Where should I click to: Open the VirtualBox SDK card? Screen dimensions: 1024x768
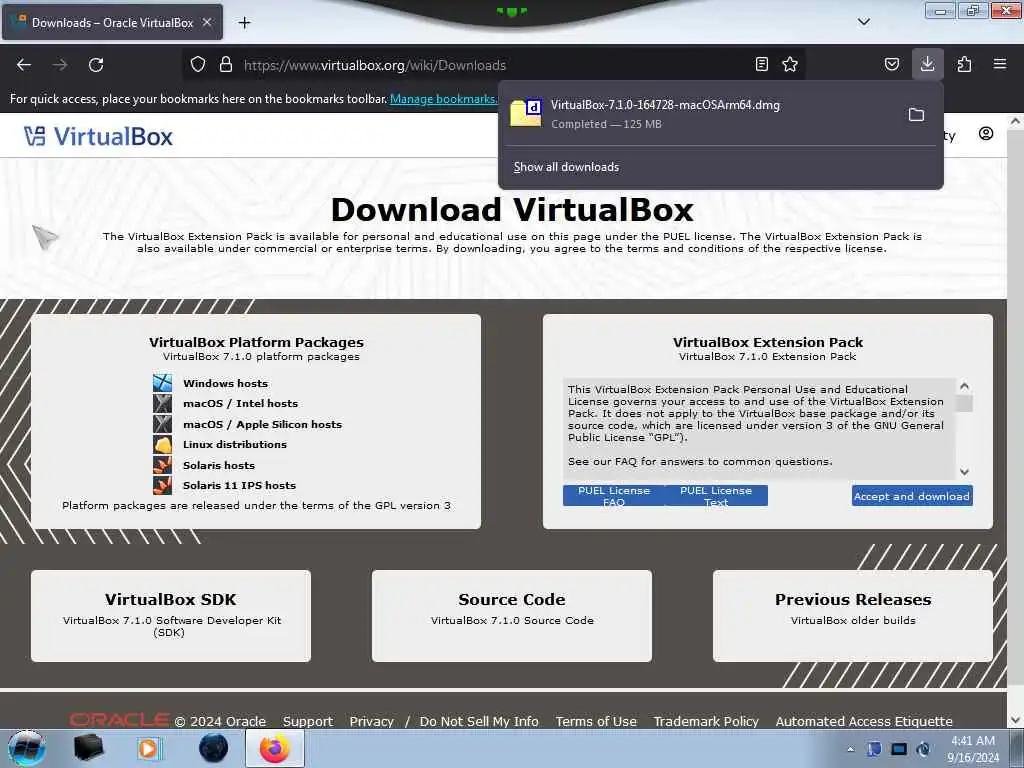point(171,616)
